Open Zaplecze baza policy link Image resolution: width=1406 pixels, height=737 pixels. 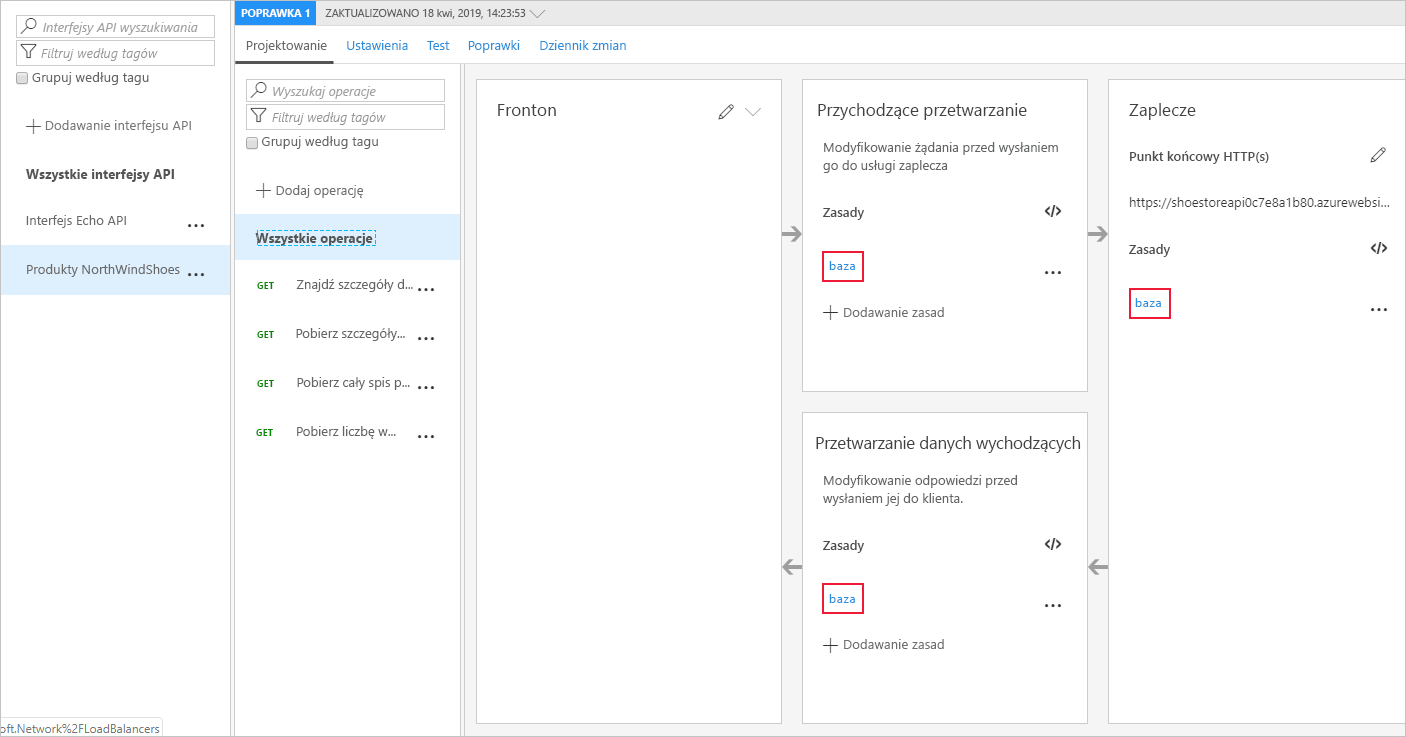tap(1149, 303)
